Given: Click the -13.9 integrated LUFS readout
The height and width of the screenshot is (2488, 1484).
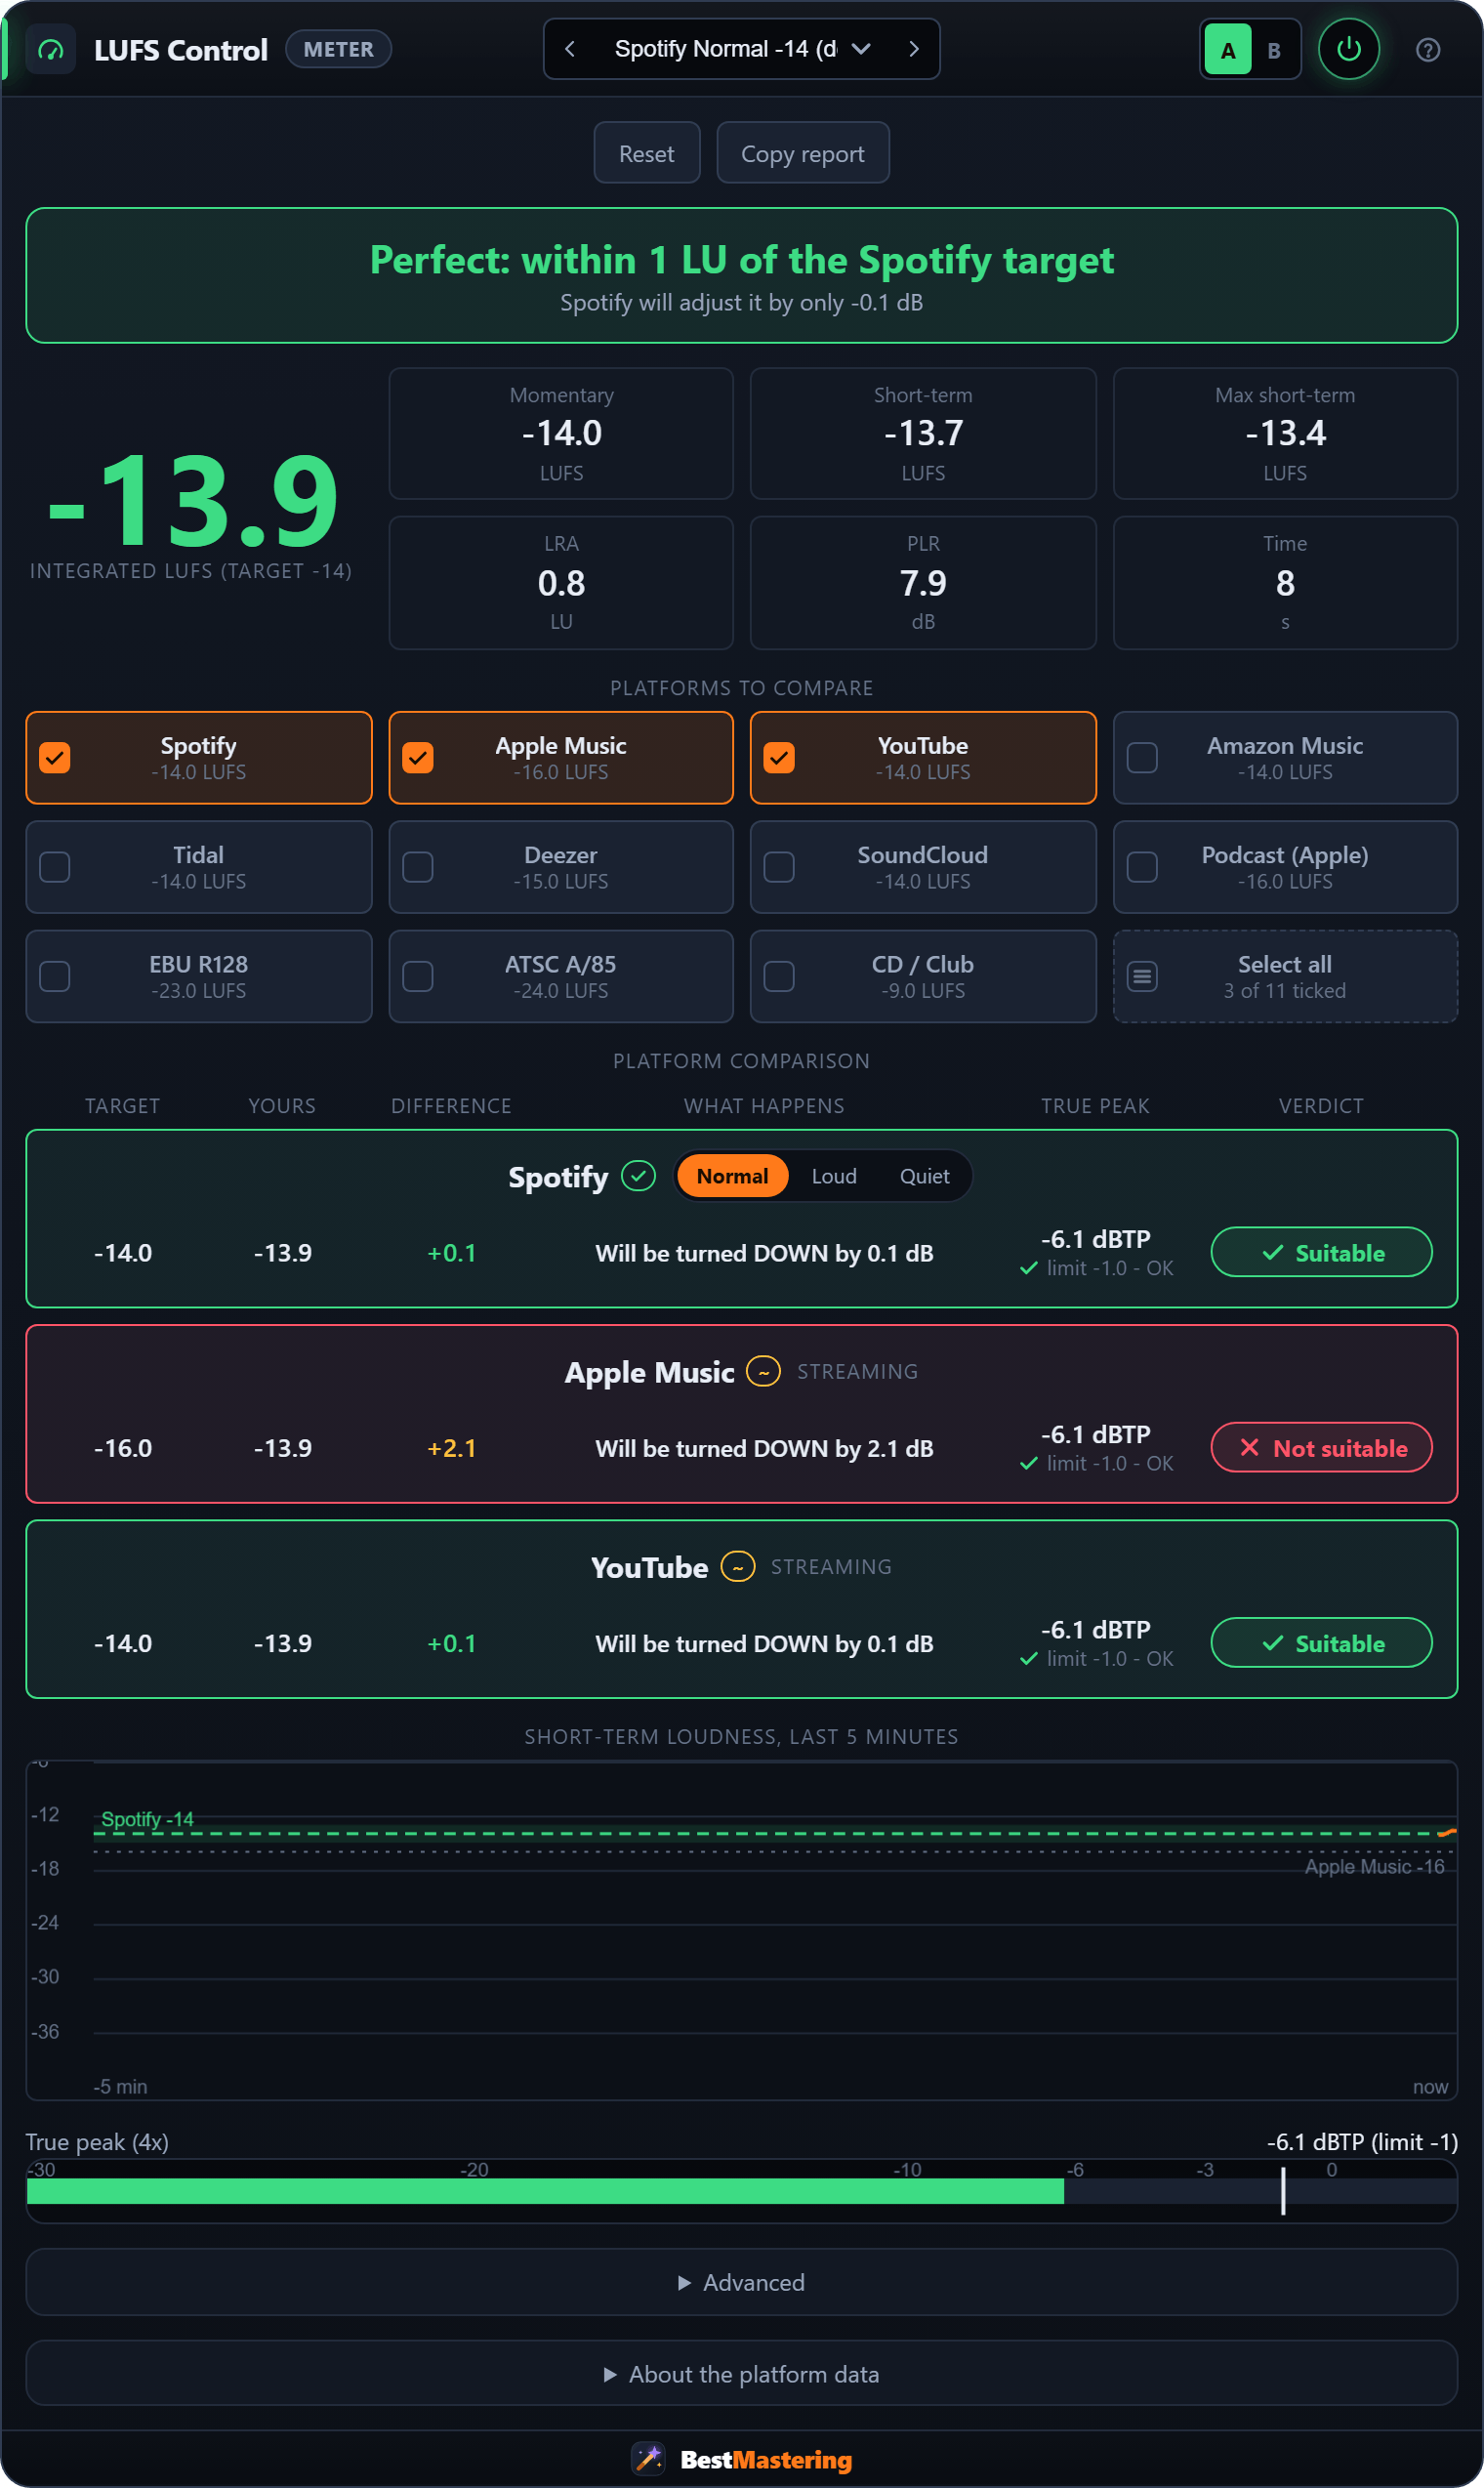Looking at the screenshot, I should click(193, 500).
